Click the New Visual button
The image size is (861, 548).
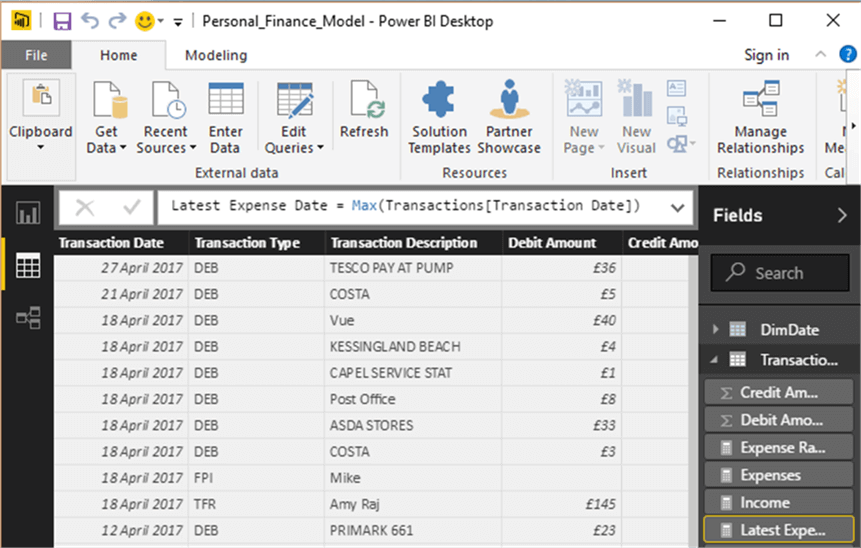[x=636, y=118]
